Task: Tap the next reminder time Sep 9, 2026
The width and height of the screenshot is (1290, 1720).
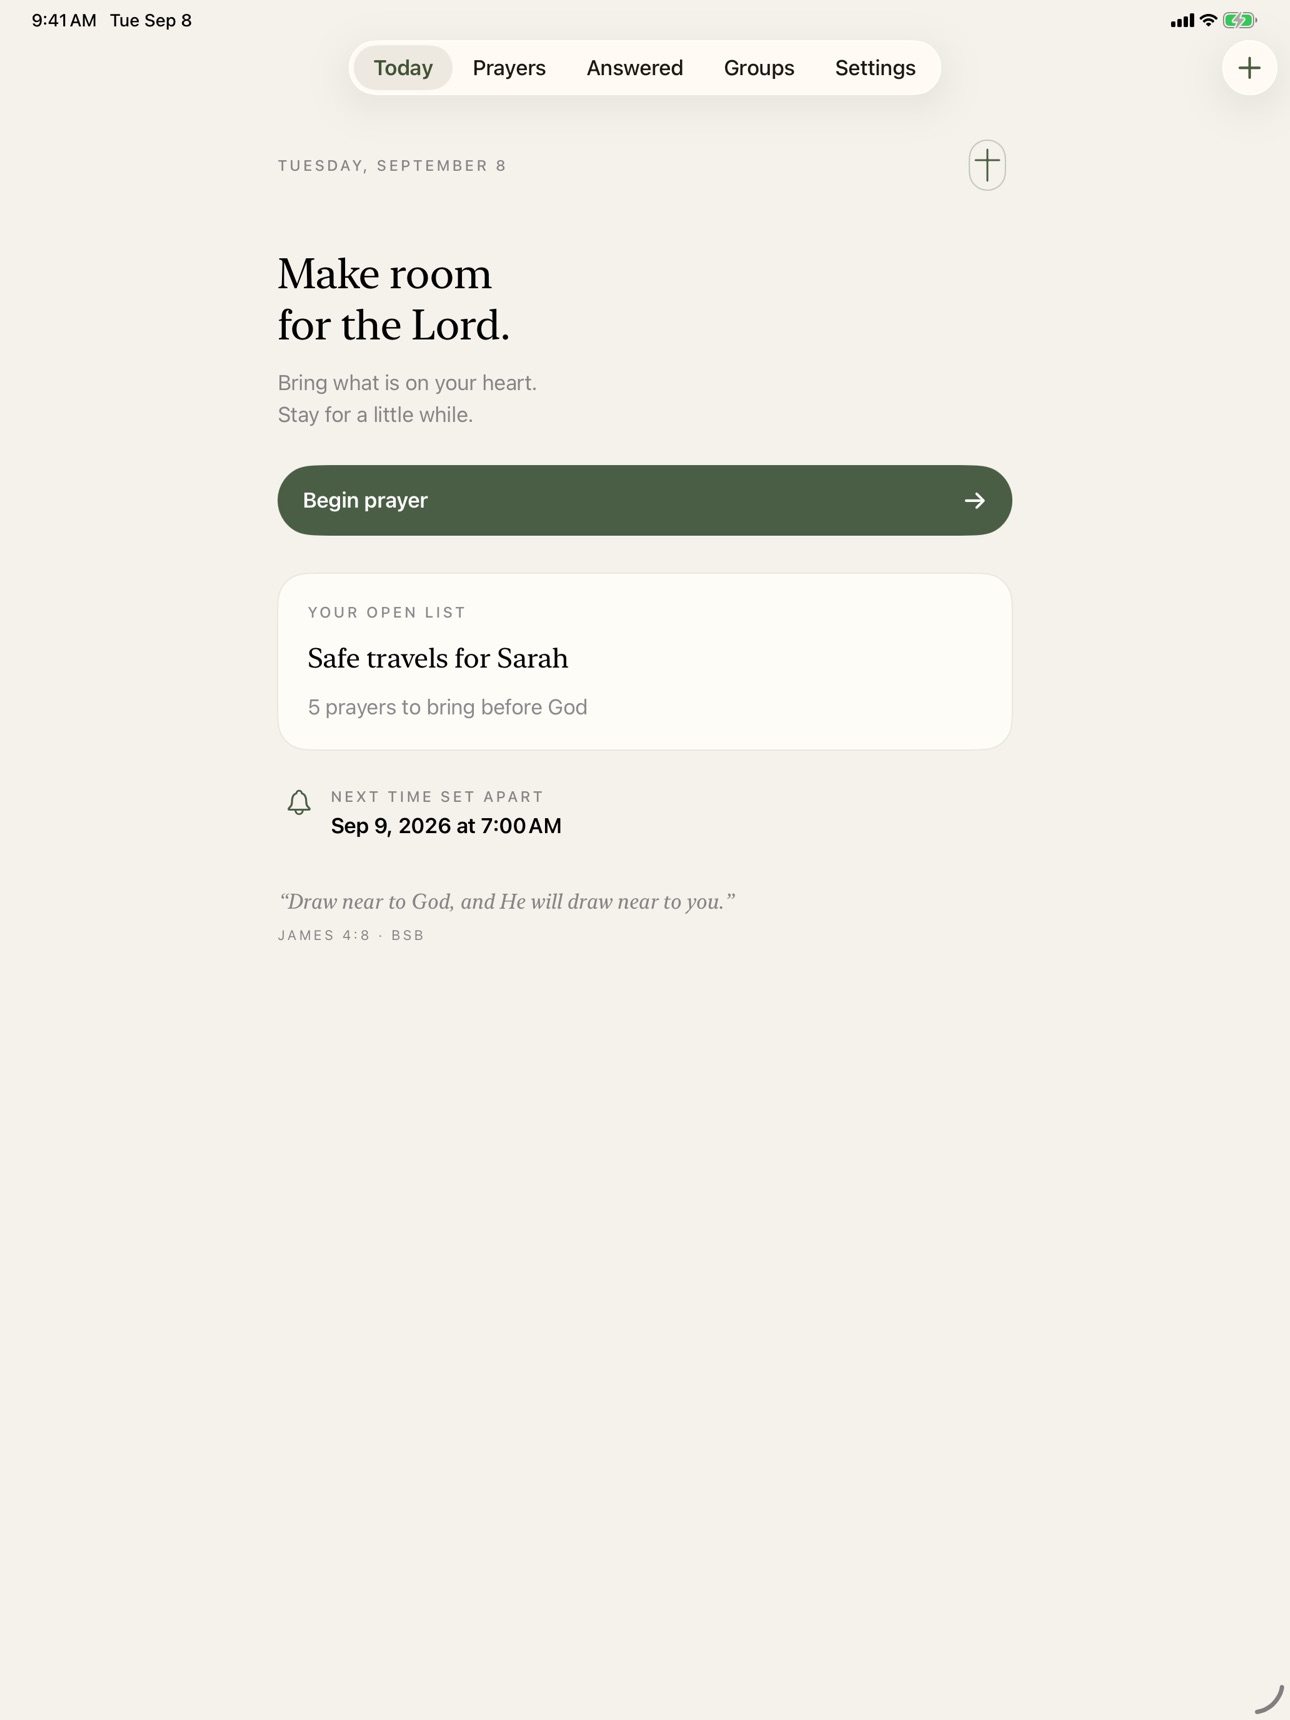Action: (446, 826)
